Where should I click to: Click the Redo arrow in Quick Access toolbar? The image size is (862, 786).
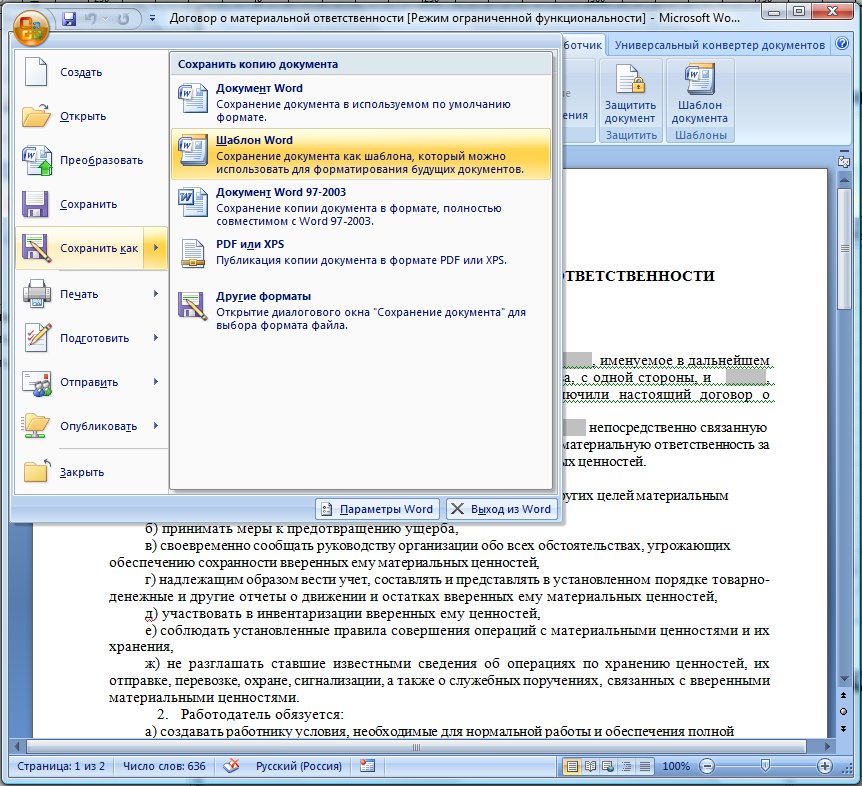123,19
